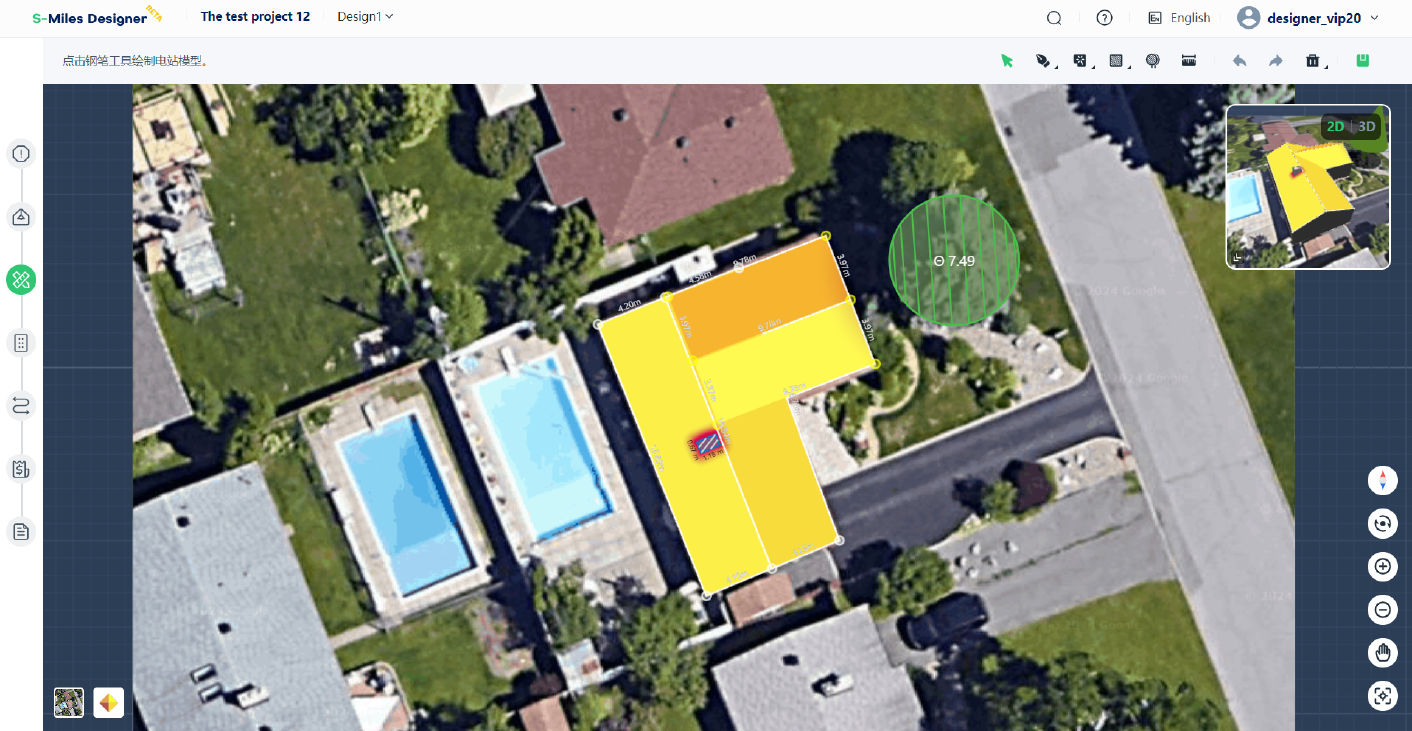Select the small red obstacle on the roof
Screen dimensions: 1412x731
click(x=707, y=443)
